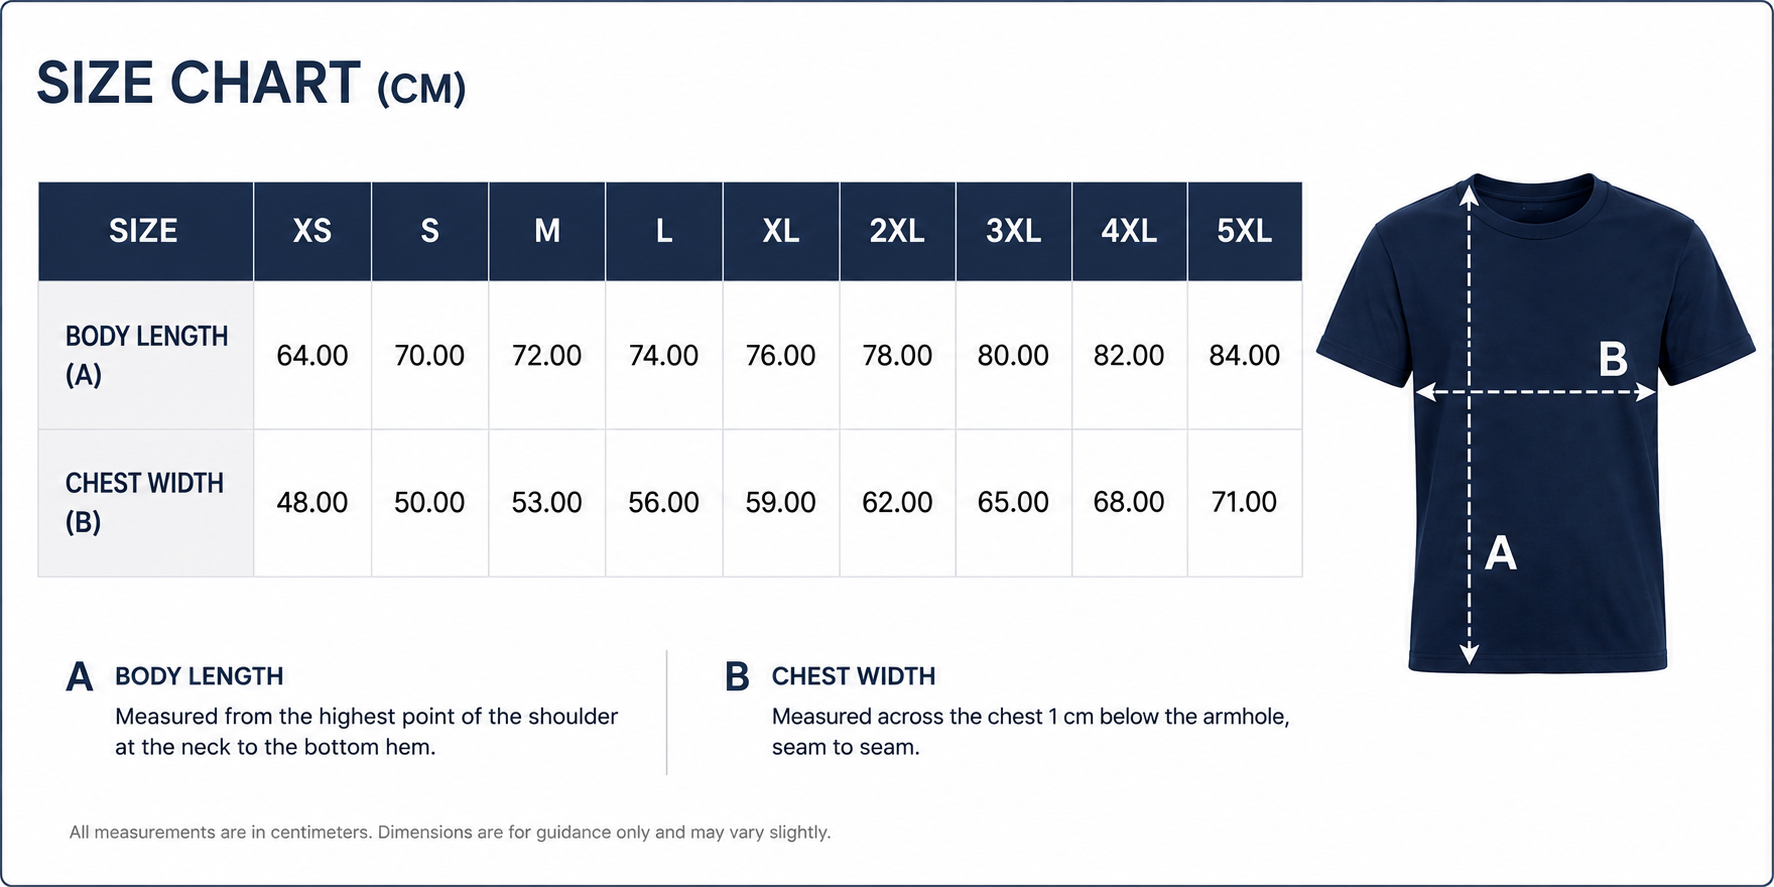Click the BODY LENGTH legend heading
The image size is (1774, 887).
coord(199,677)
